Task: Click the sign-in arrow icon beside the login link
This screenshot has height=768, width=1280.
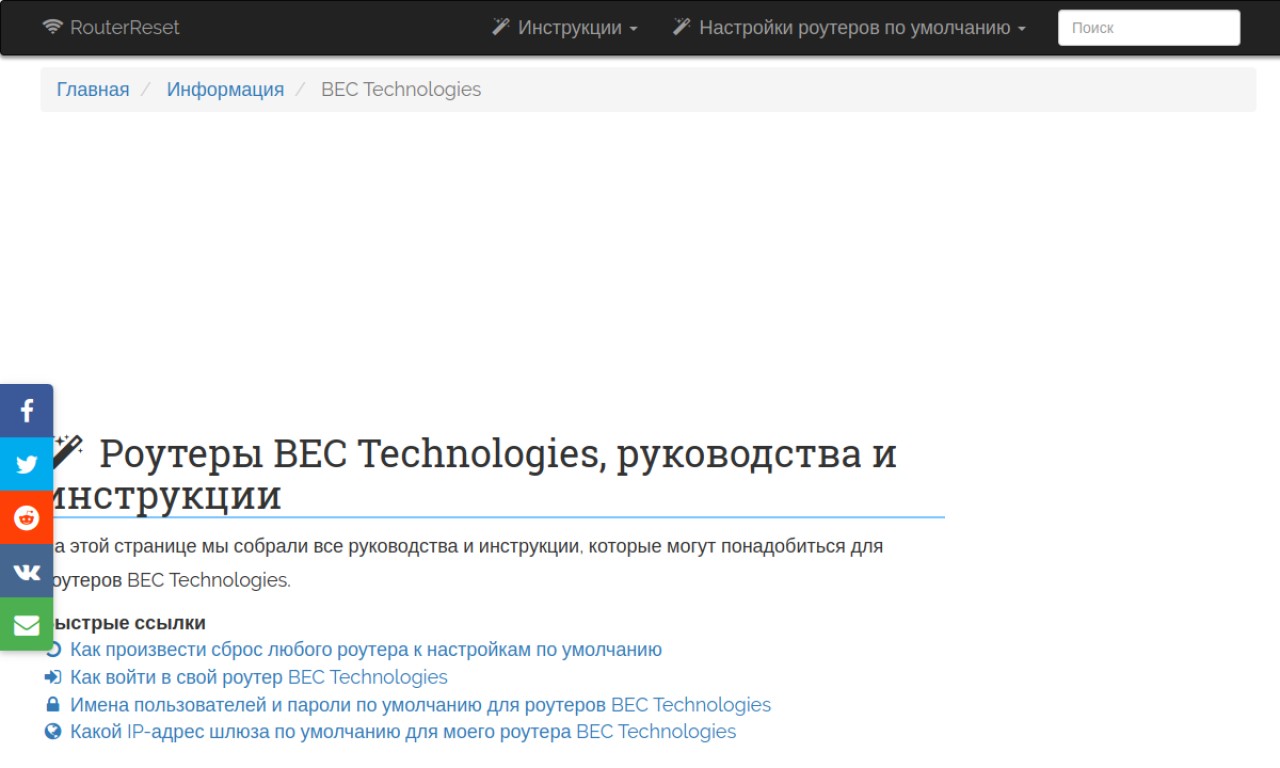Action: click(x=54, y=678)
